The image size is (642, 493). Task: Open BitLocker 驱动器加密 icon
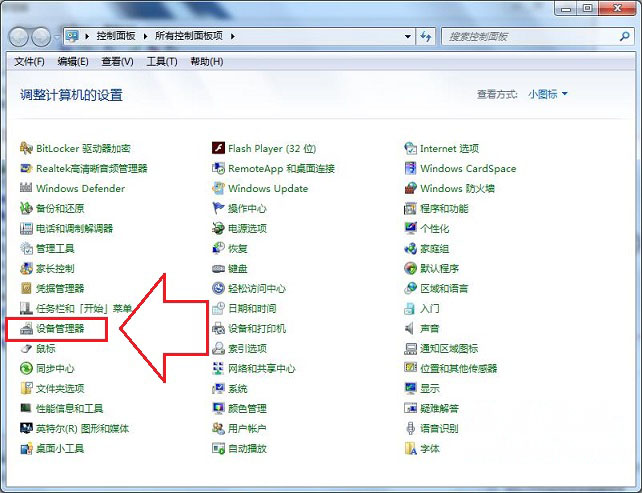(26, 148)
